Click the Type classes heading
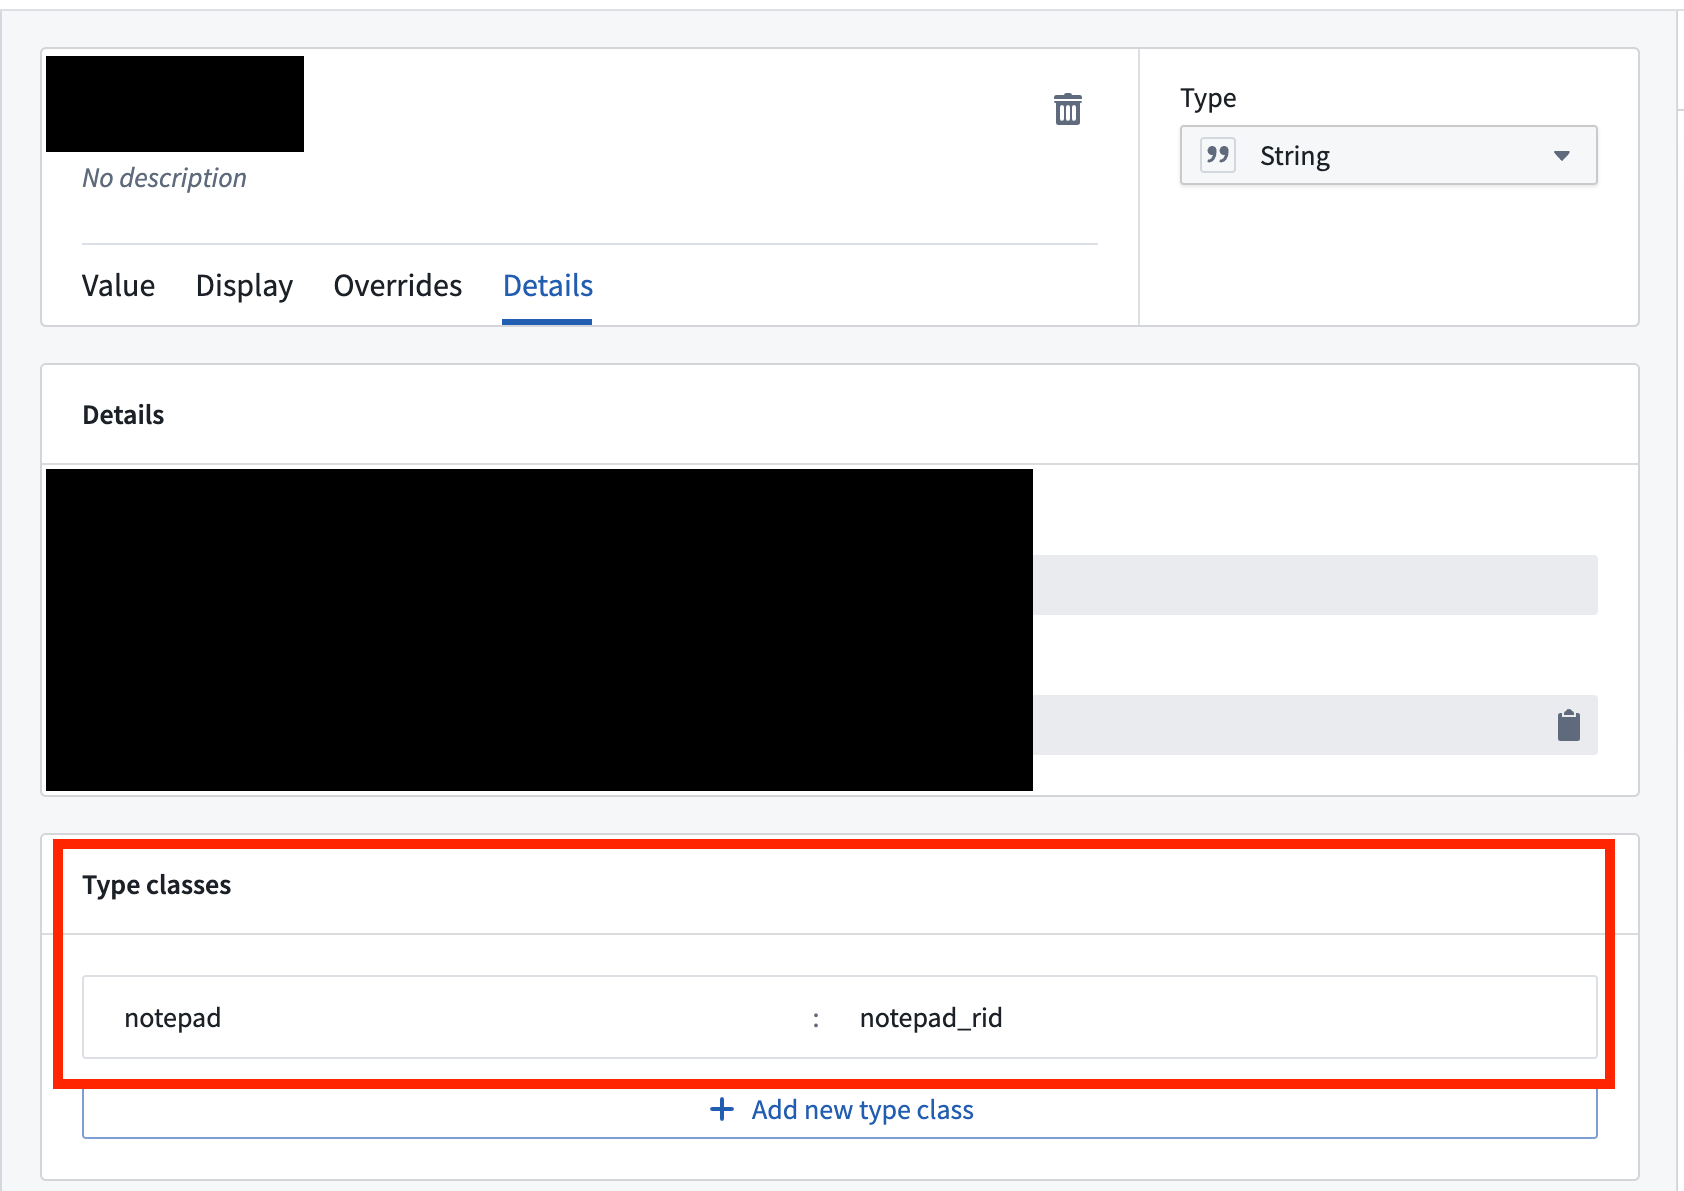 pyautogui.click(x=157, y=885)
